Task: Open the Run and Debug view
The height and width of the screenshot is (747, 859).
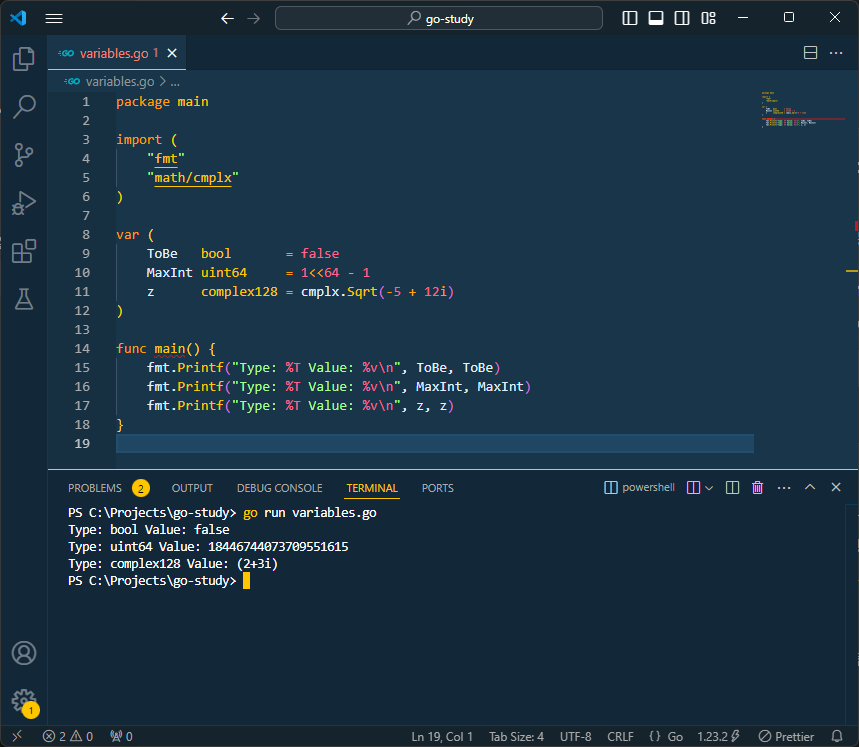Action: (23, 203)
